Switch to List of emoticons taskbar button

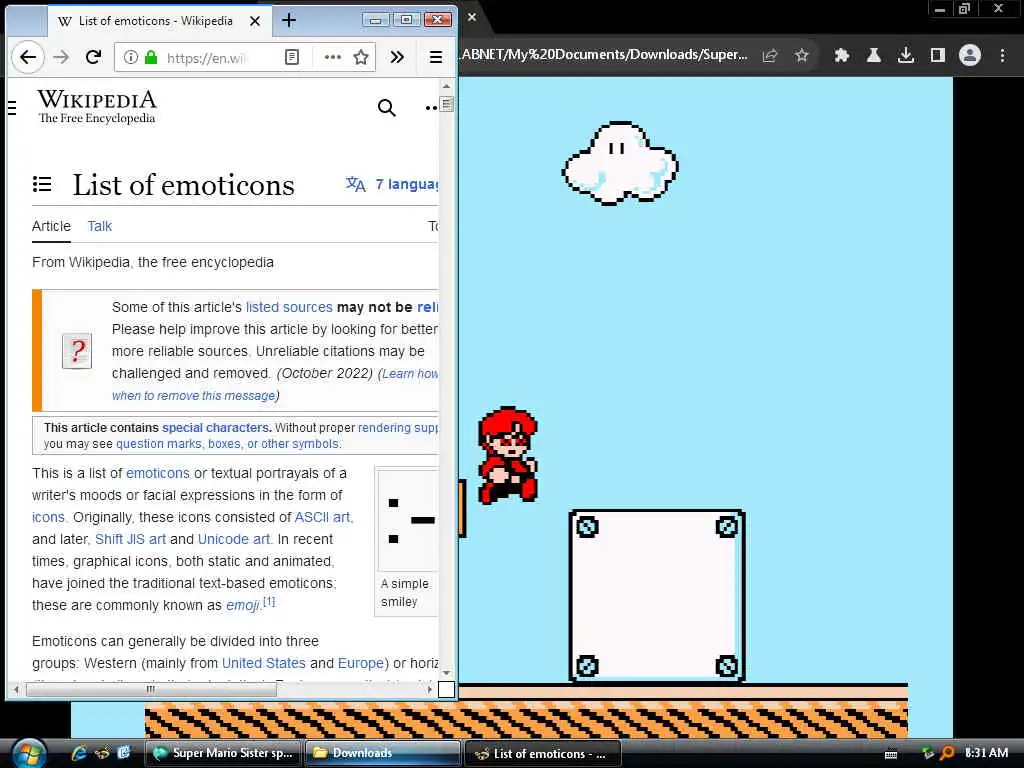(542, 754)
